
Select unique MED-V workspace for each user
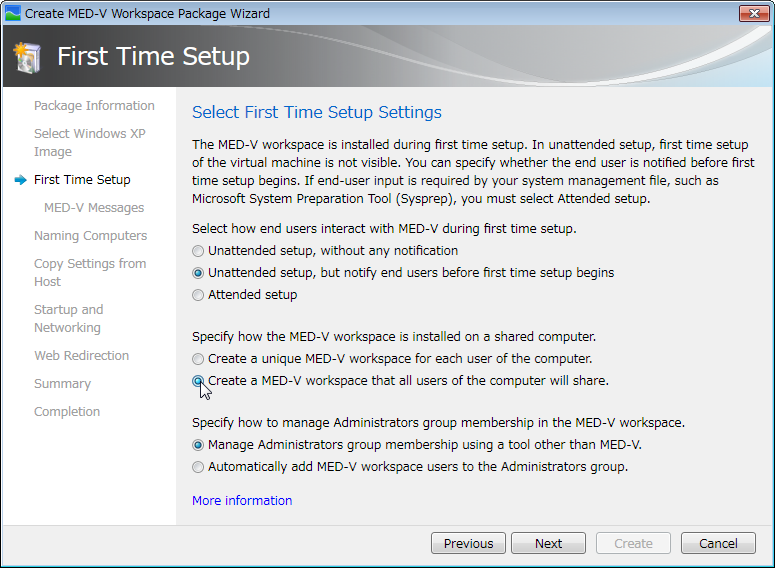(198, 359)
